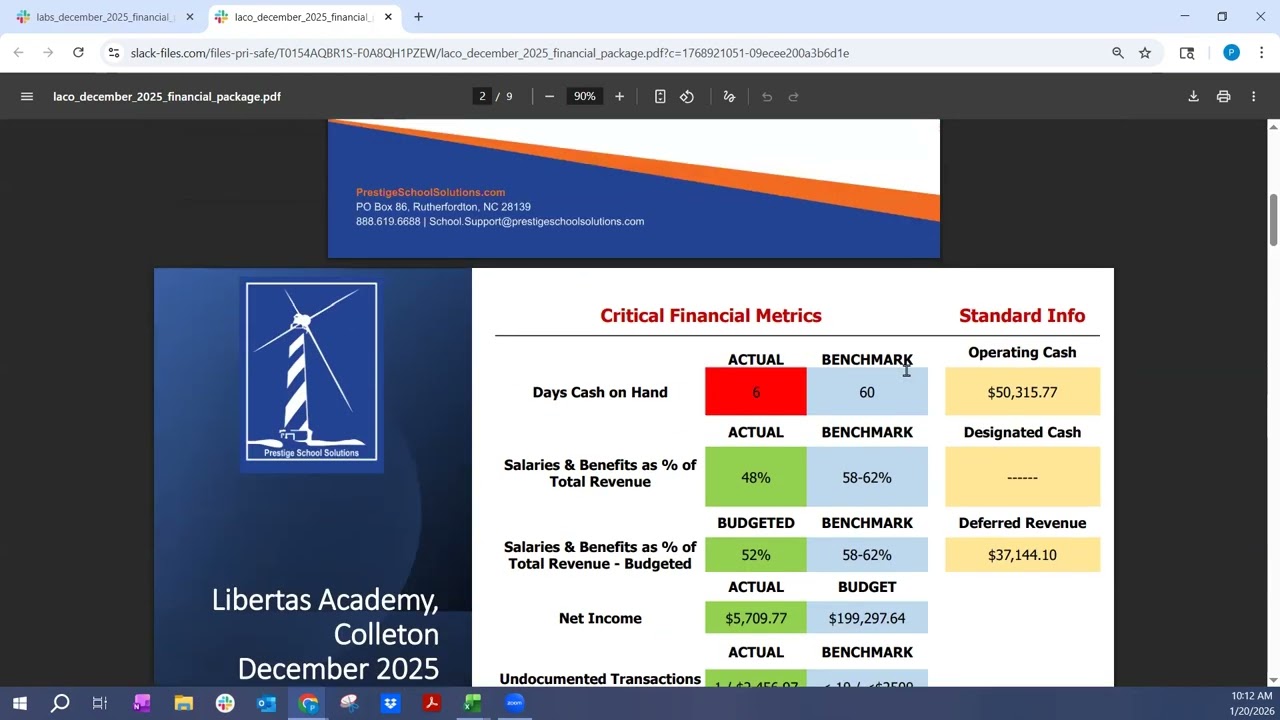The width and height of the screenshot is (1280, 720).
Task: Click the clock showing 10:12 AM
Action: [x=1251, y=696]
